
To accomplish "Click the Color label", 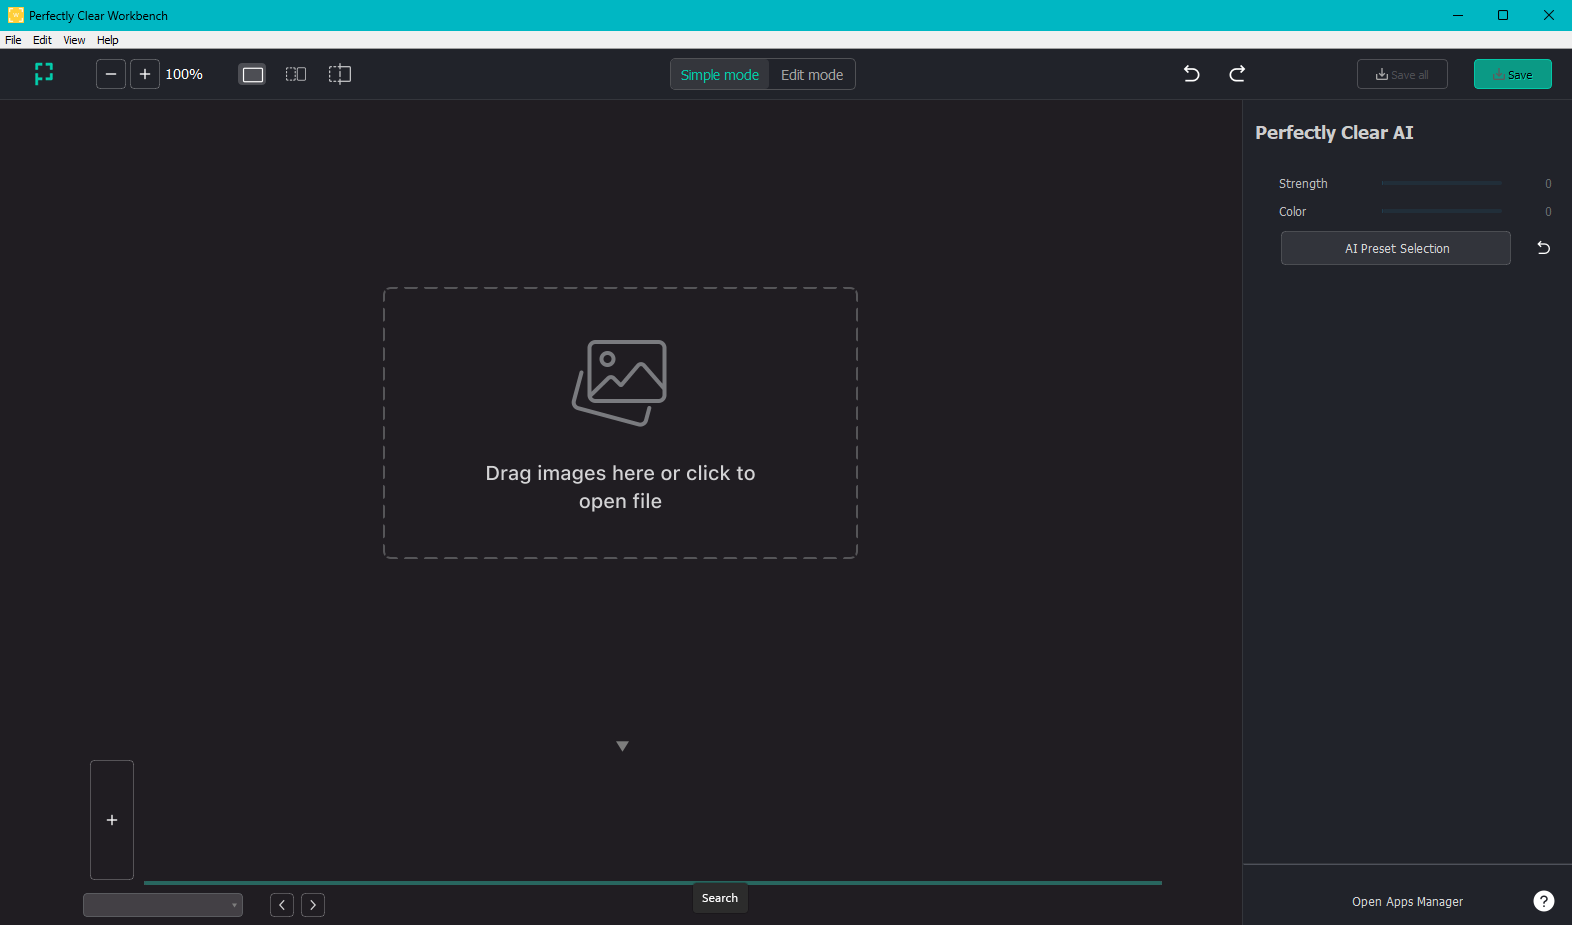I will tap(1292, 212).
